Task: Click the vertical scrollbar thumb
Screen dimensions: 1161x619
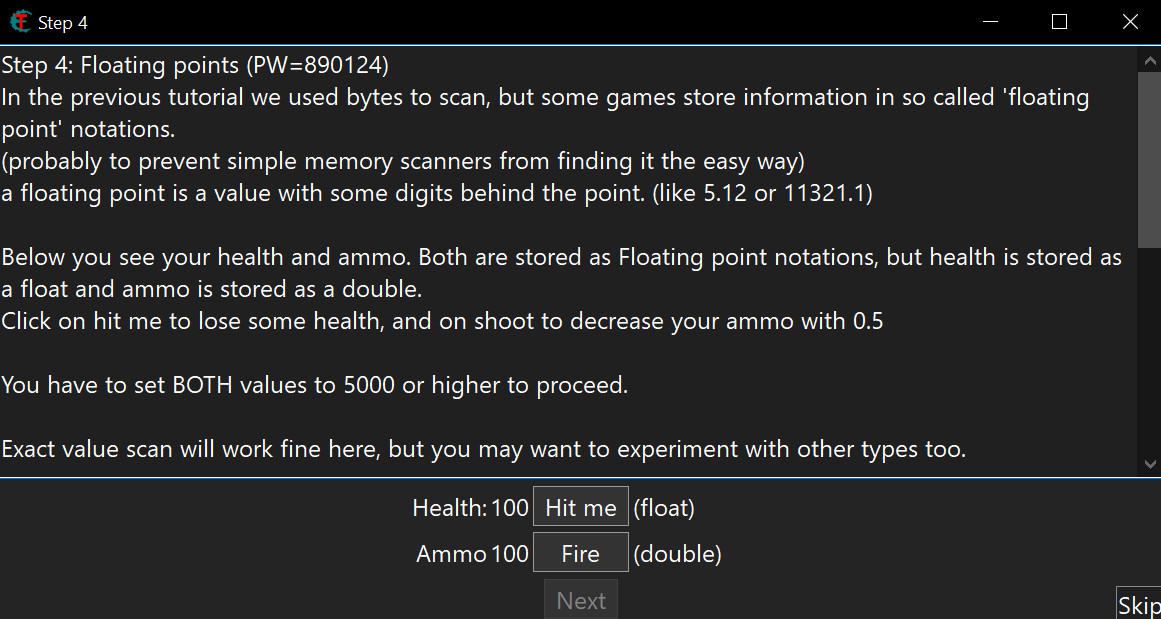Action: pyautogui.click(x=1149, y=150)
